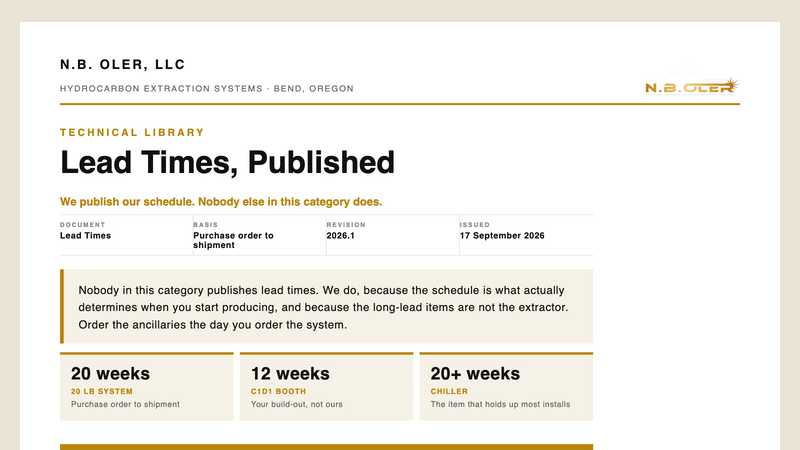The image size is (800, 450).
Task: Click the 'N.B. OLER, LLC' company name
Action: [x=122, y=65]
